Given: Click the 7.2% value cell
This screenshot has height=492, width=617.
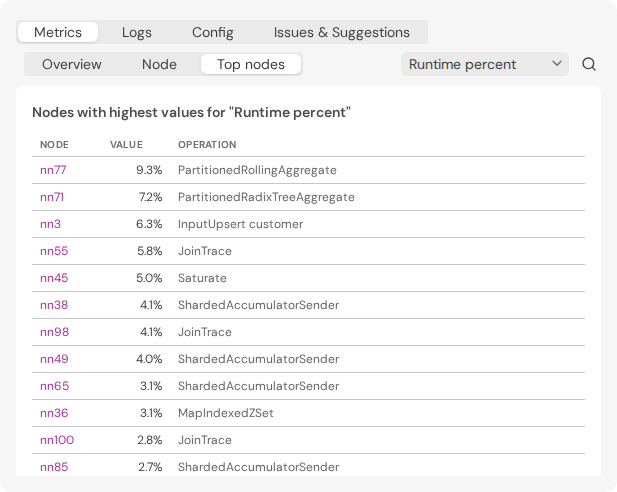Looking at the screenshot, I should coord(150,197).
